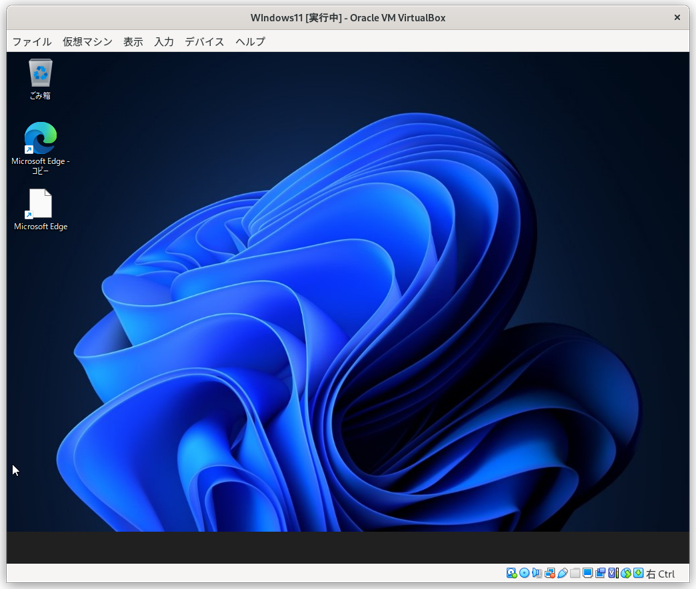The image size is (696, 589).
Task: Open the ファイル menu
Action: click(32, 42)
